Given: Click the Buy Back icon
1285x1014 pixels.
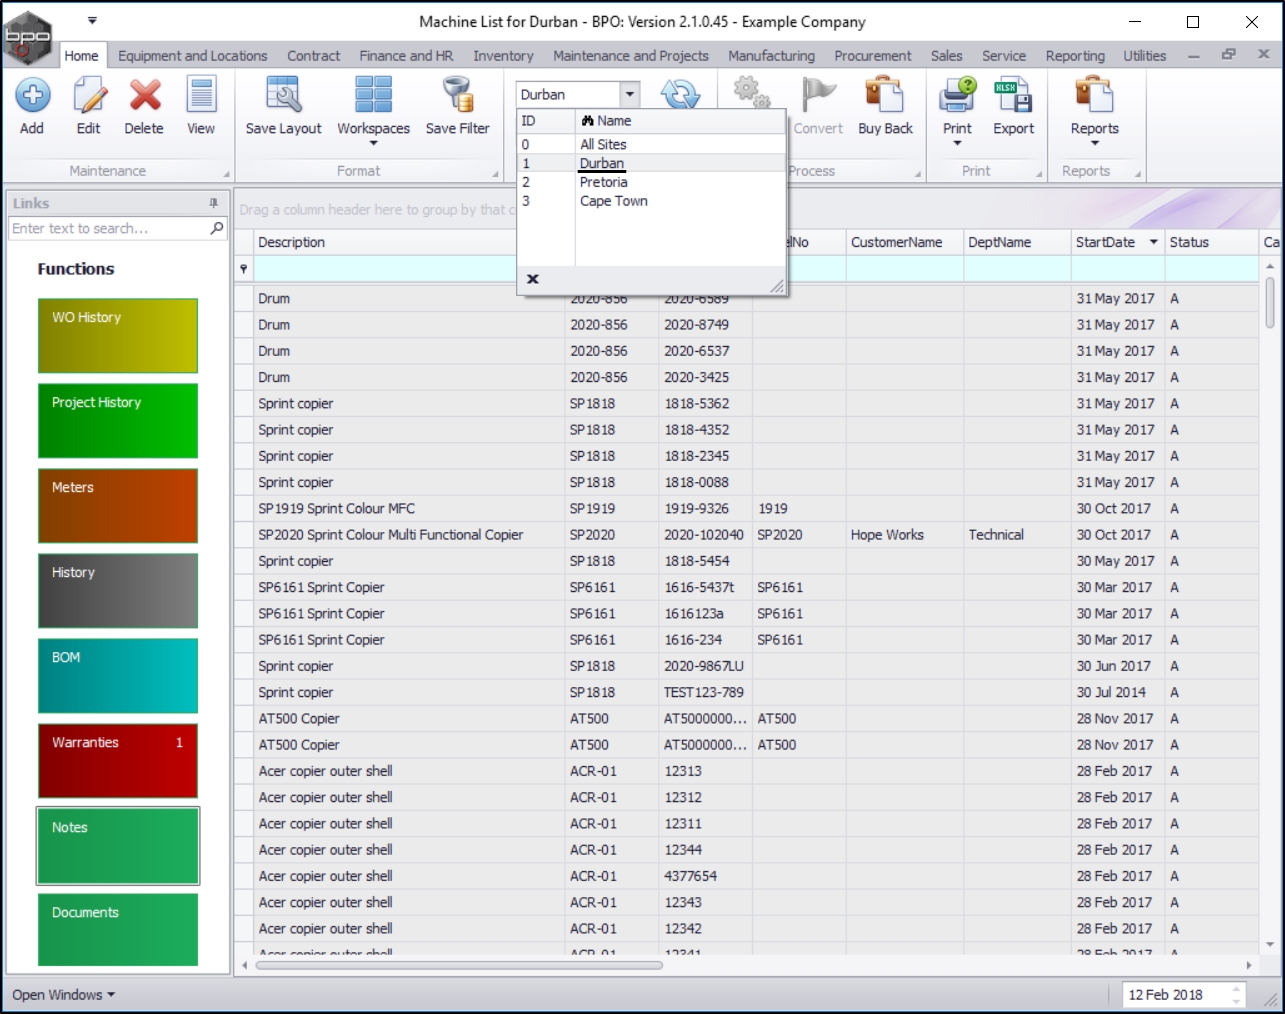Looking at the screenshot, I should click(885, 96).
